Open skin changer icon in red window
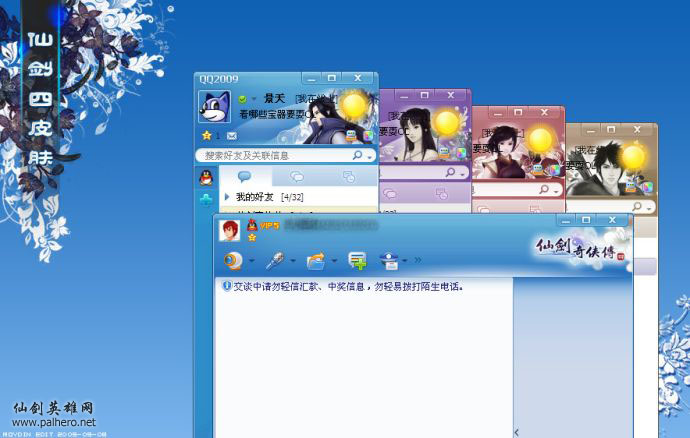Image resolution: width=690 pixels, height=438 pixels. 554,170
